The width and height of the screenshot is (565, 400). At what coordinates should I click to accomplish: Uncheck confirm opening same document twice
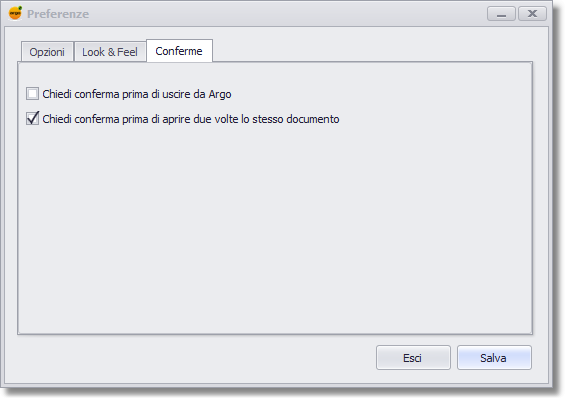point(32,119)
